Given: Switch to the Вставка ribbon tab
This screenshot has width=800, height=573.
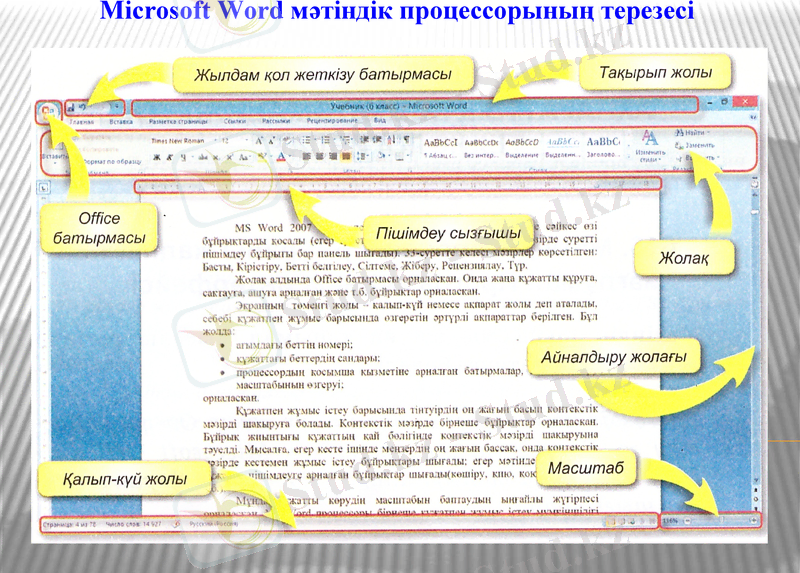Looking at the screenshot, I should pos(121,122).
